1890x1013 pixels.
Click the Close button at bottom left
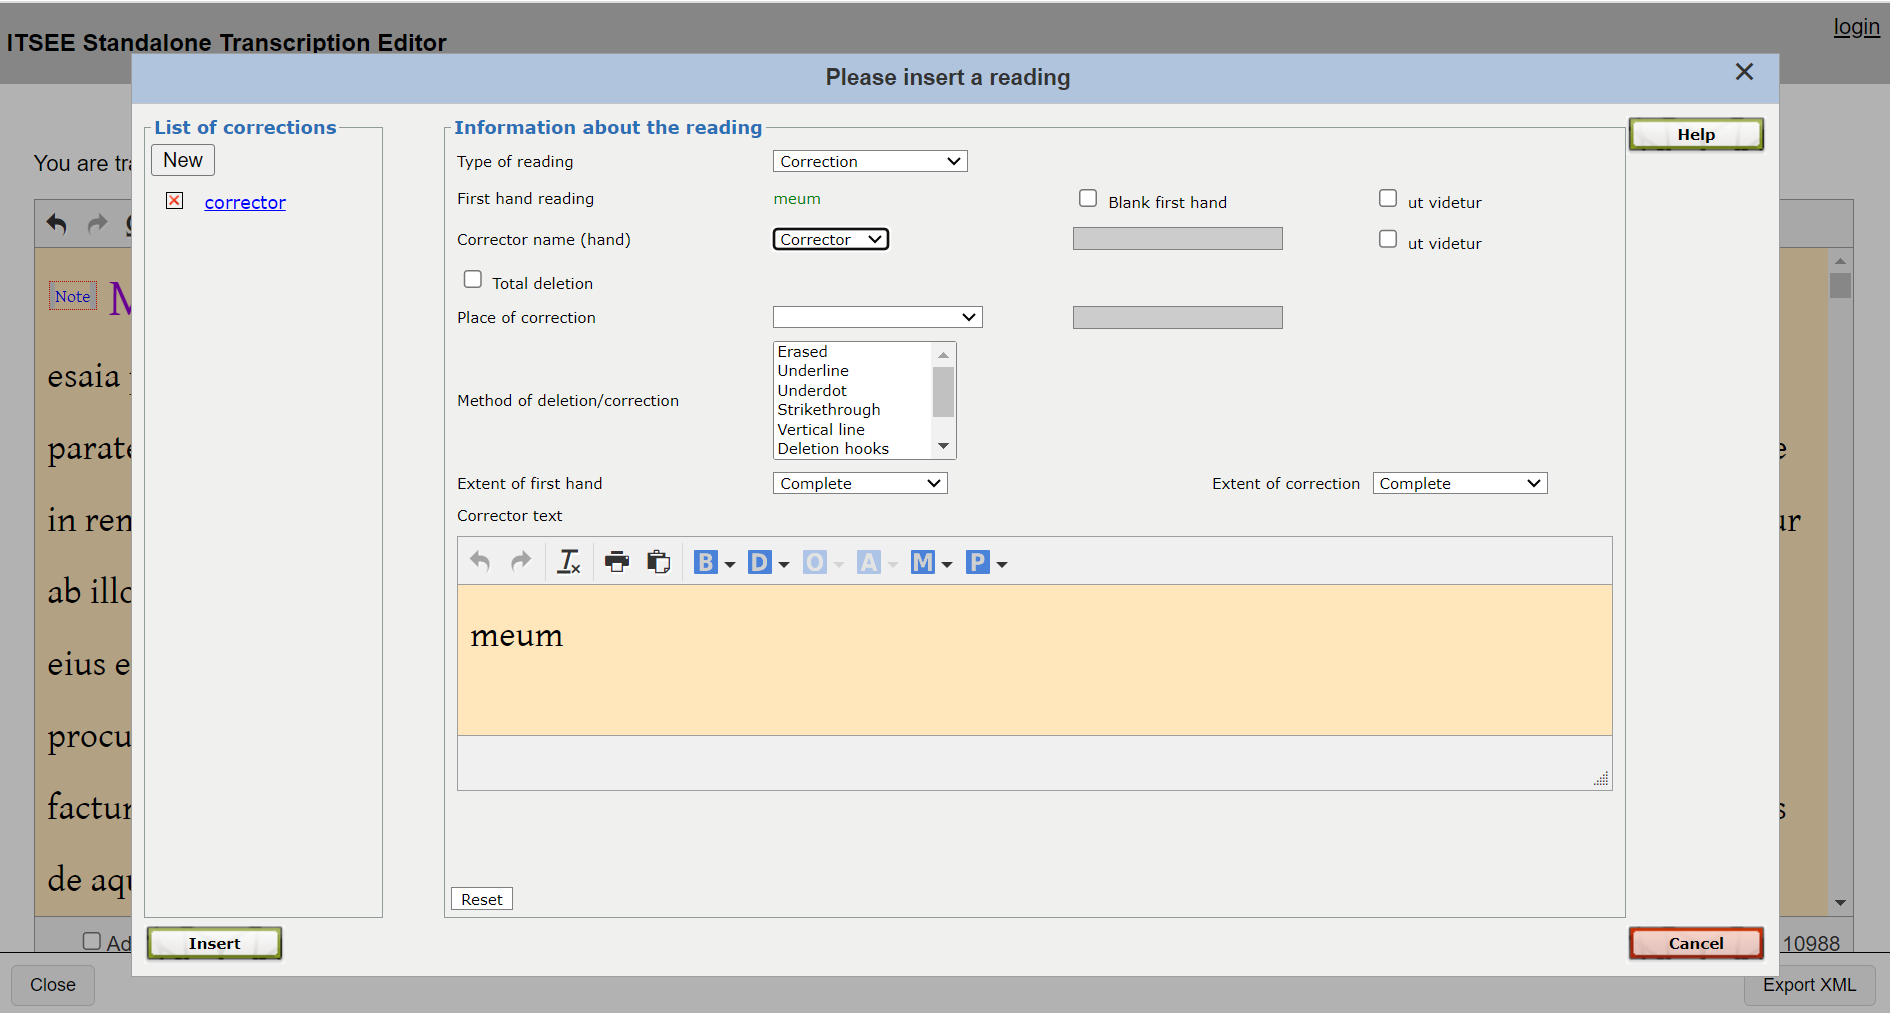pos(53,985)
